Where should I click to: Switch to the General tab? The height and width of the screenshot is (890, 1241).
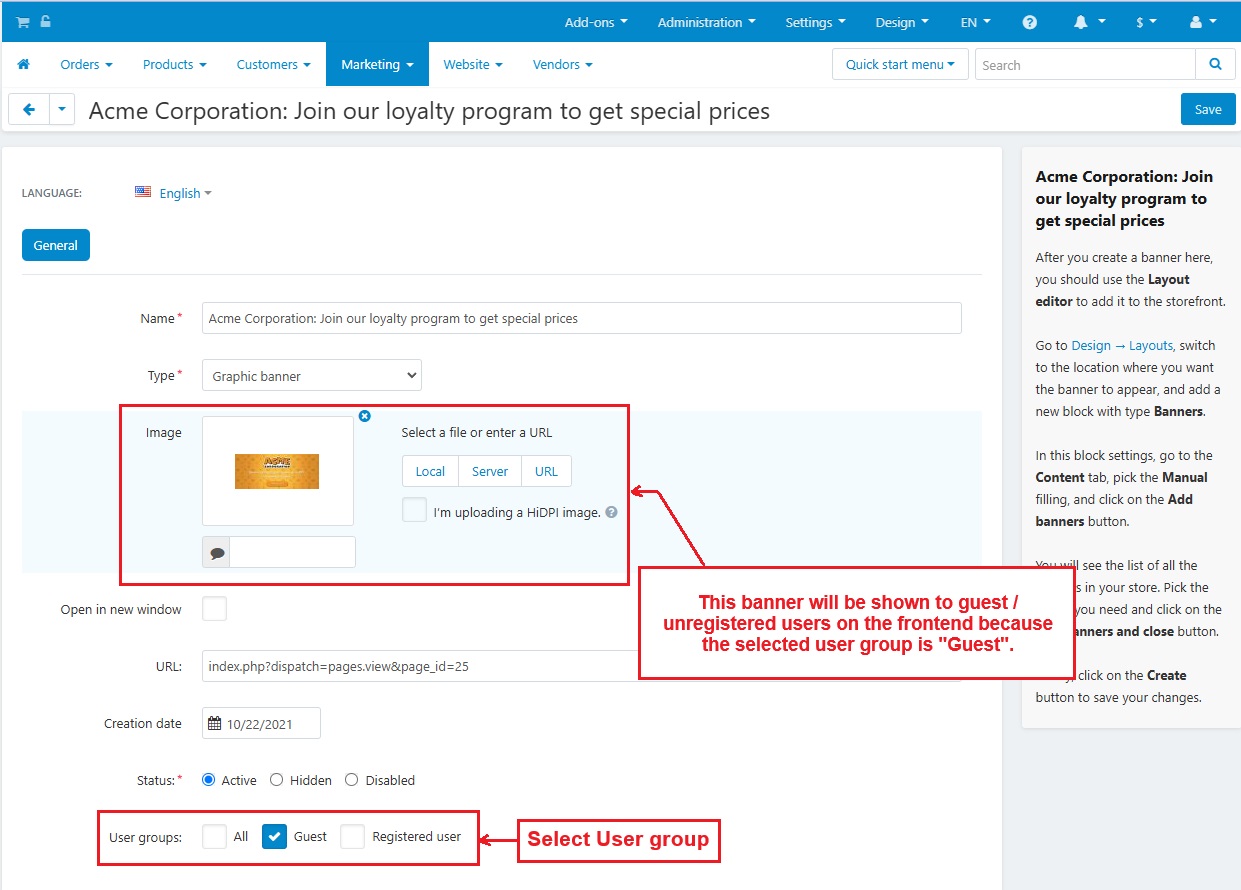(x=56, y=245)
